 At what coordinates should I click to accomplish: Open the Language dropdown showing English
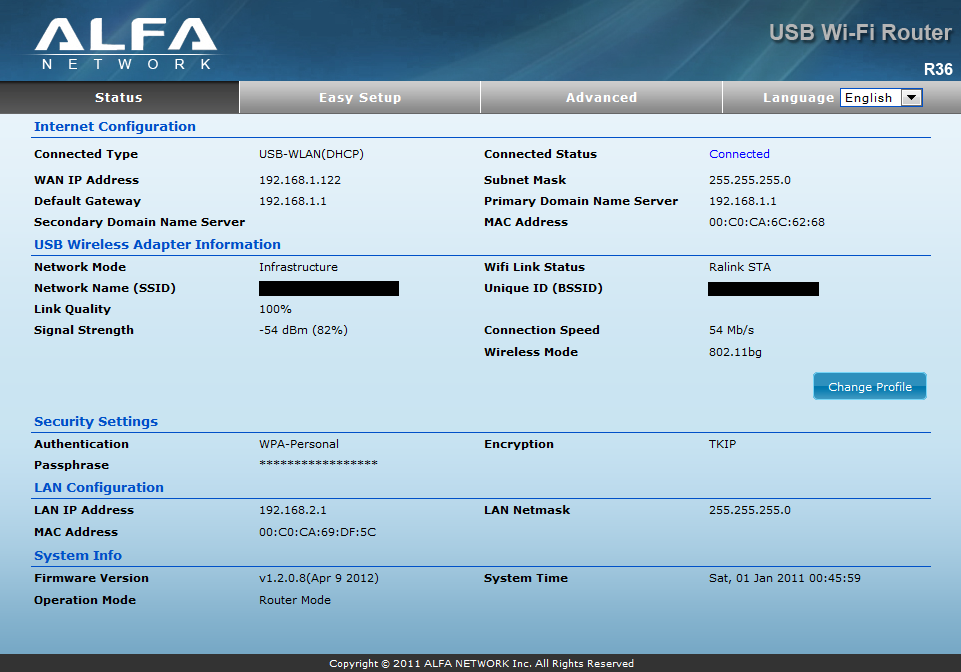click(x=881, y=97)
